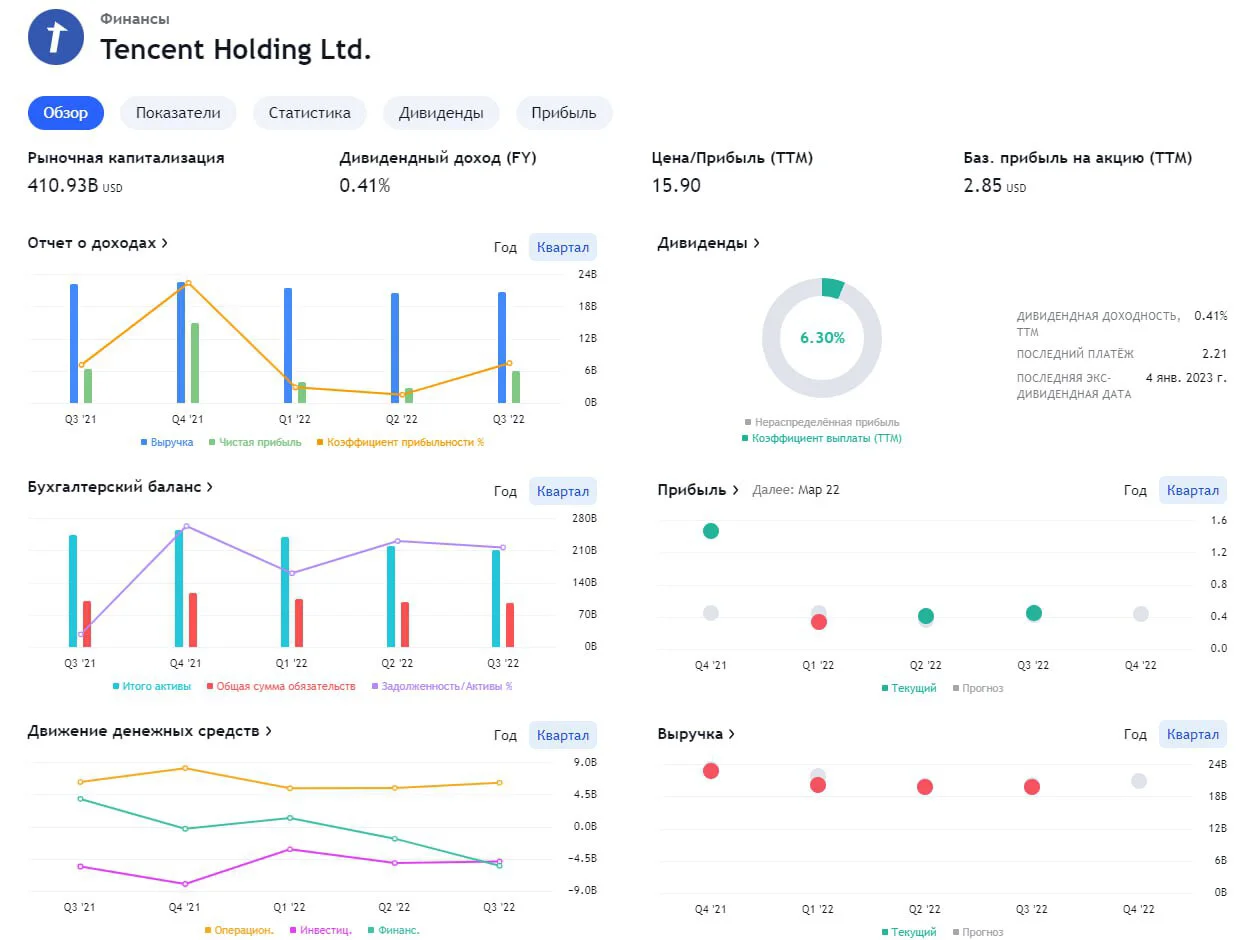Select Год in the Выручка chart
Screen dimensions: 1241x940
(1135, 734)
